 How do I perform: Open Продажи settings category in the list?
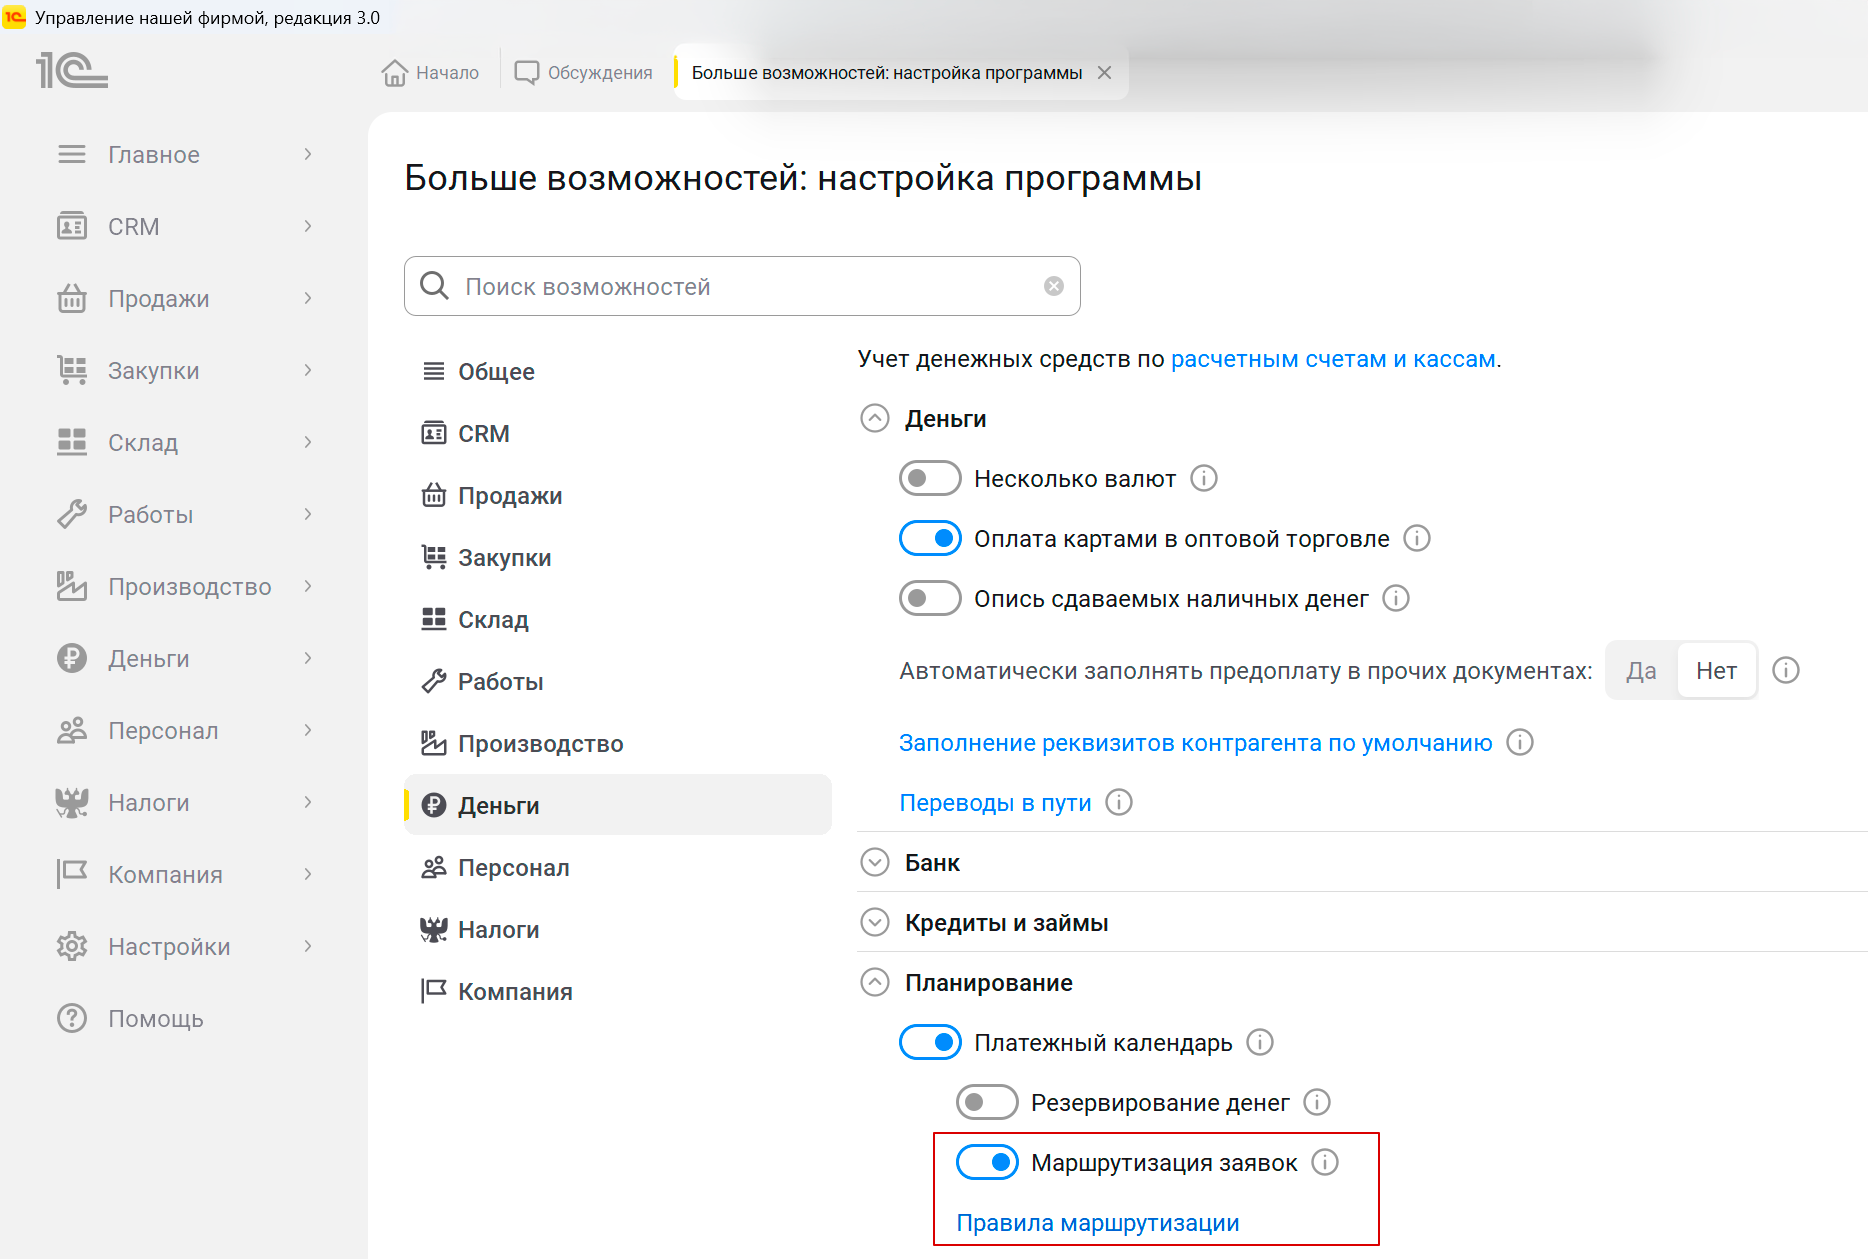click(x=618, y=496)
